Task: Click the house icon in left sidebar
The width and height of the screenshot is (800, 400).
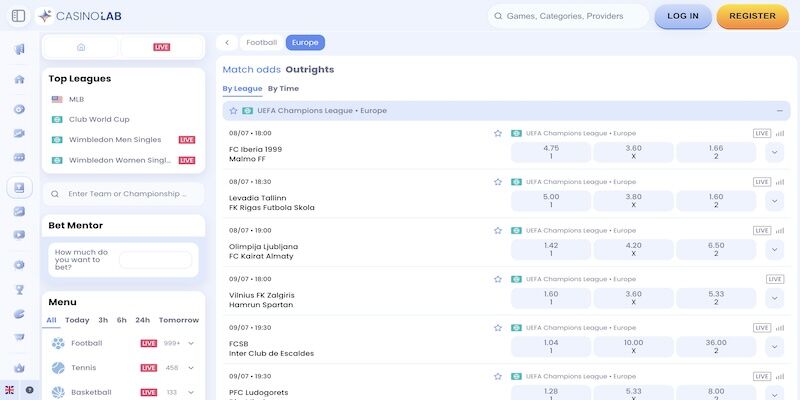Action: point(19,79)
